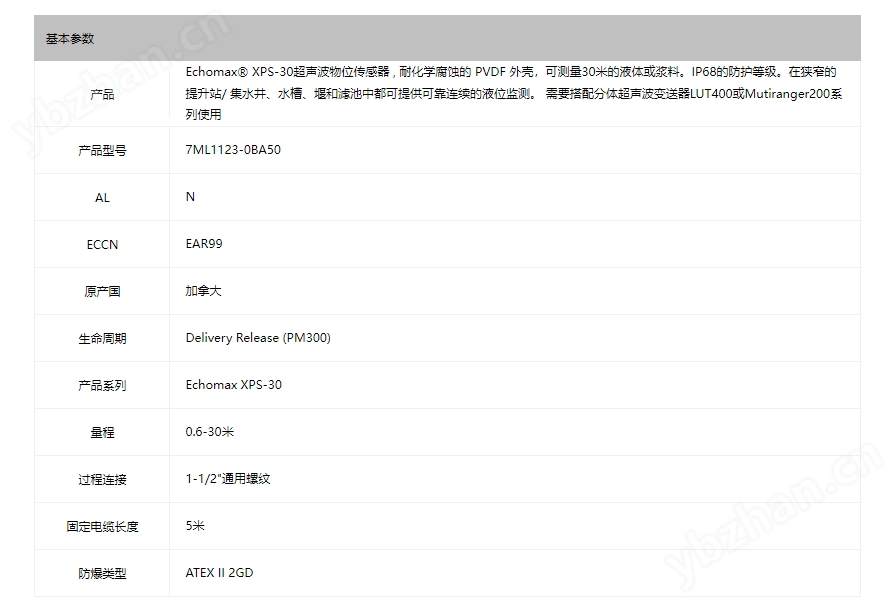Viewport: 896px width, 604px height.
Task: Select the Echomax XPS-30 series value
Action: point(233,385)
